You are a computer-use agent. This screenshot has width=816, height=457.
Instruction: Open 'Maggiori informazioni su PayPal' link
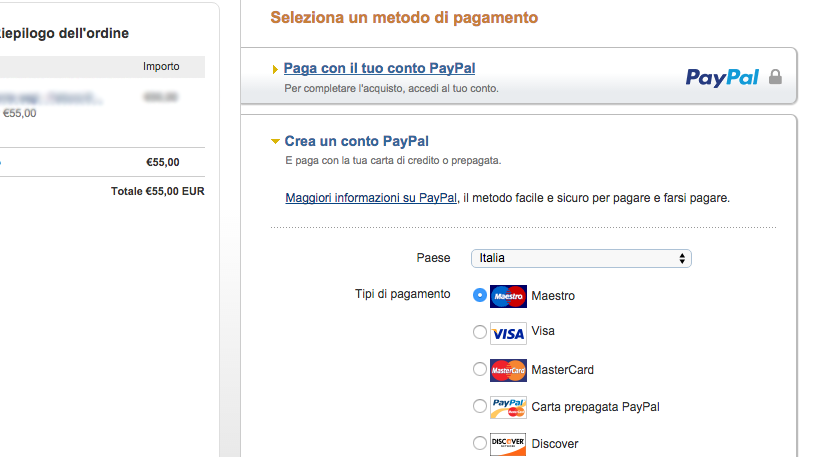(371, 198)
